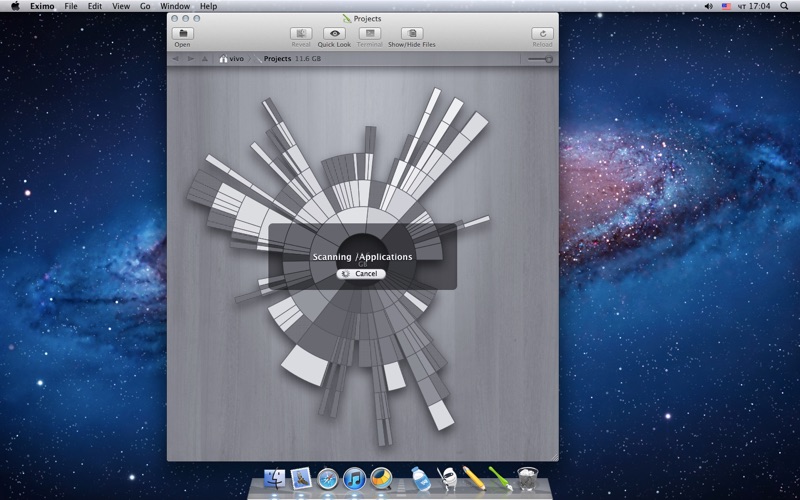Open the yellow pencil app in Dock
Viewport: 800px width, 500px height.
pyautogui.click(x=474, y=478)
